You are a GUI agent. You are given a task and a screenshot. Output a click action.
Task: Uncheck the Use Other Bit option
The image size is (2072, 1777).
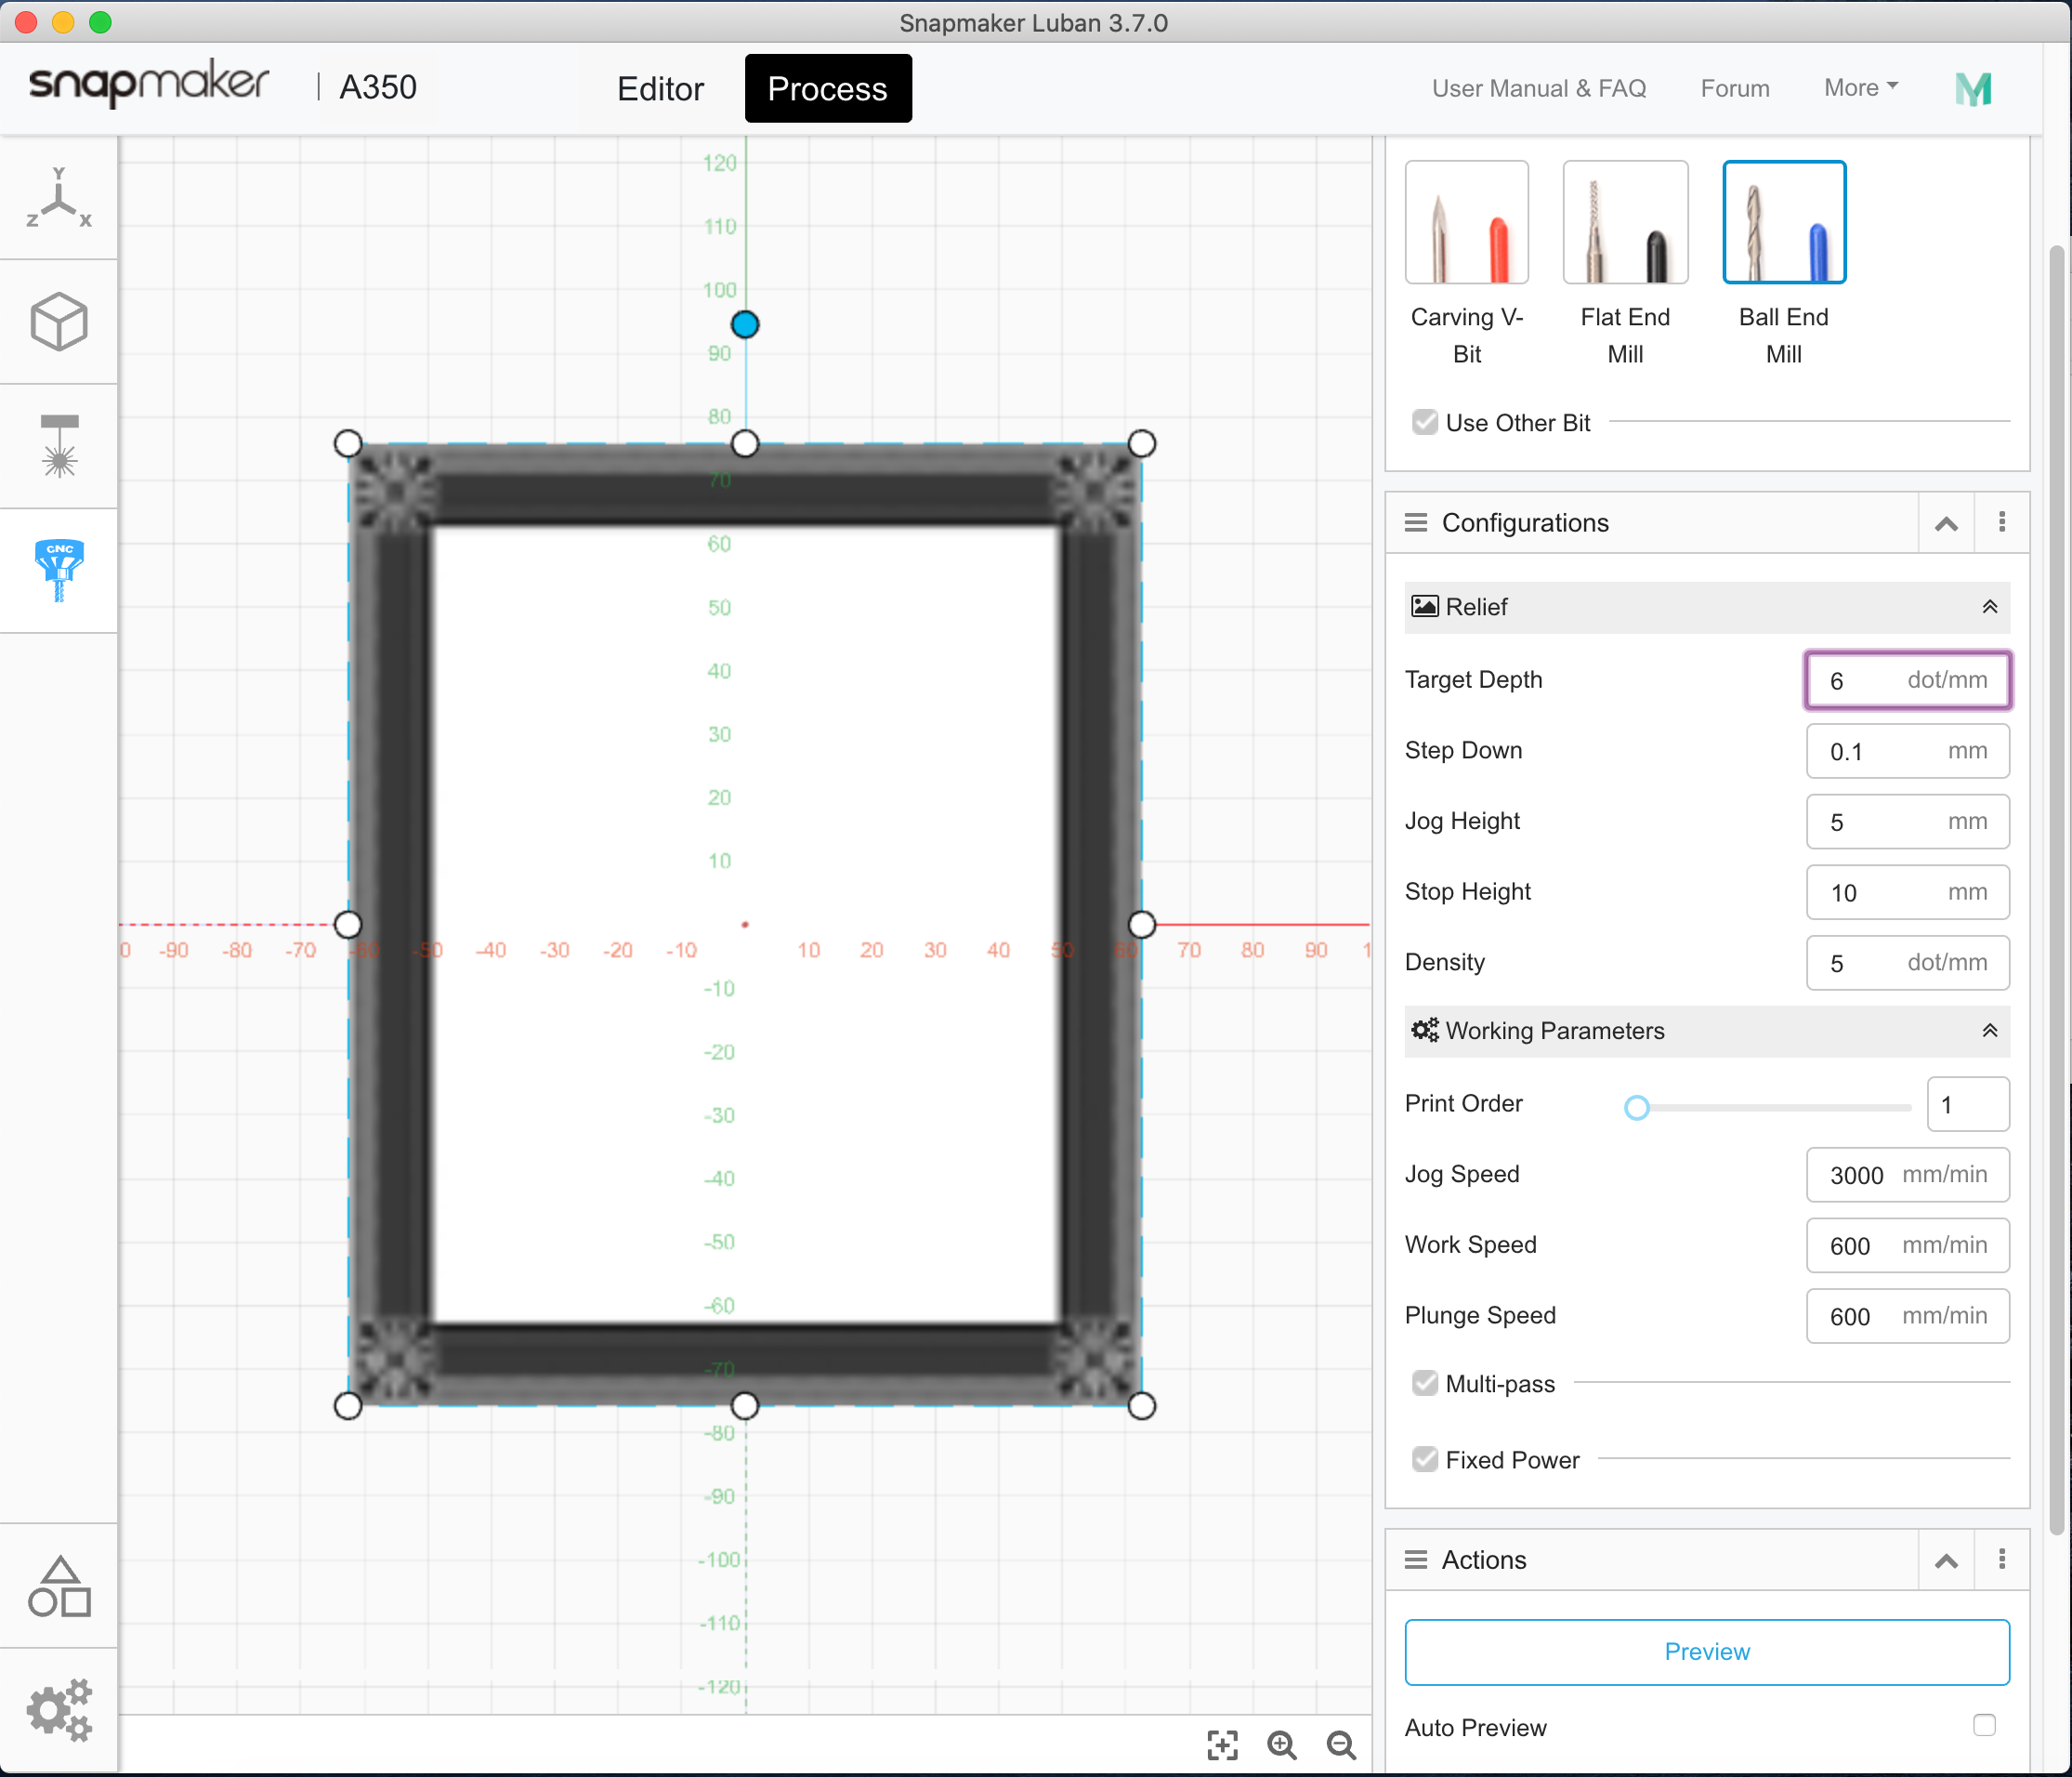[x=1424, y=422]
